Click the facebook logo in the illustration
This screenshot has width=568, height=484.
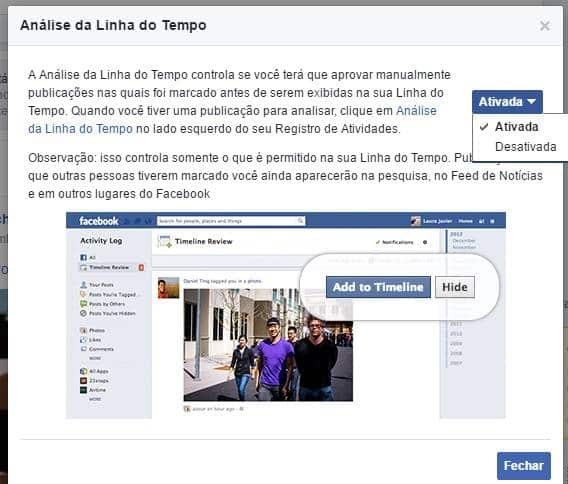[99, 221]
